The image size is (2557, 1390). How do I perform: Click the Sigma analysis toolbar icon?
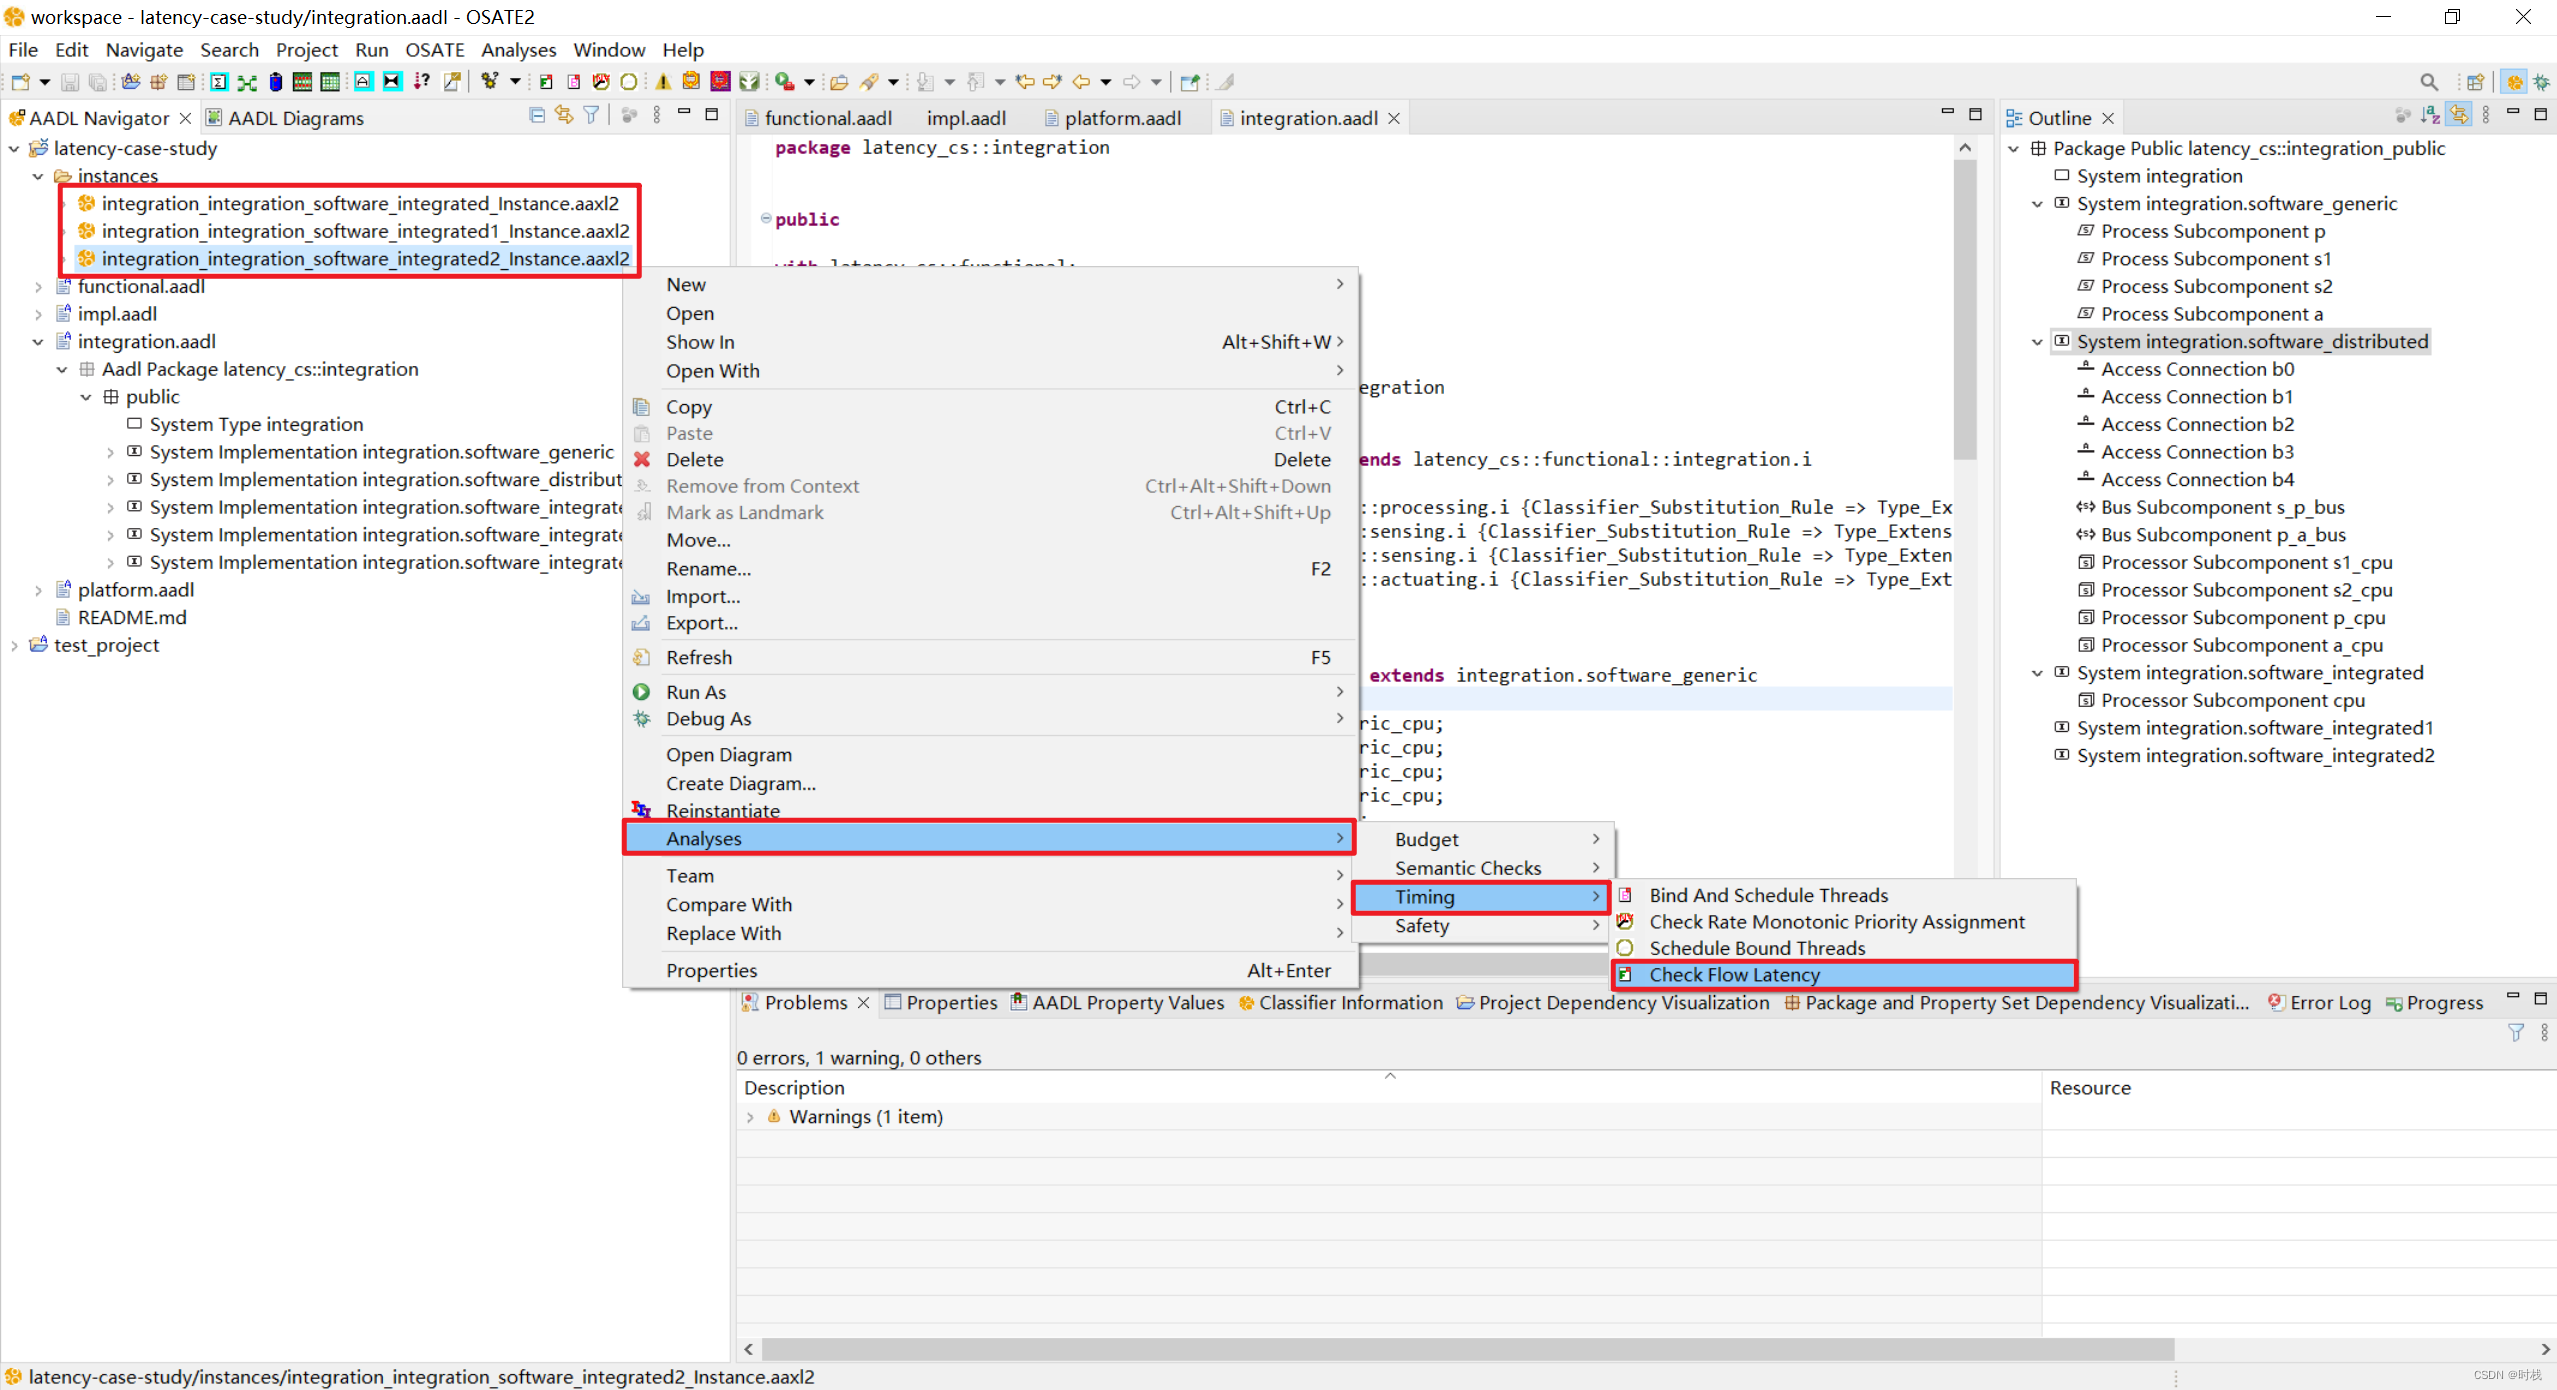point(219,82)
